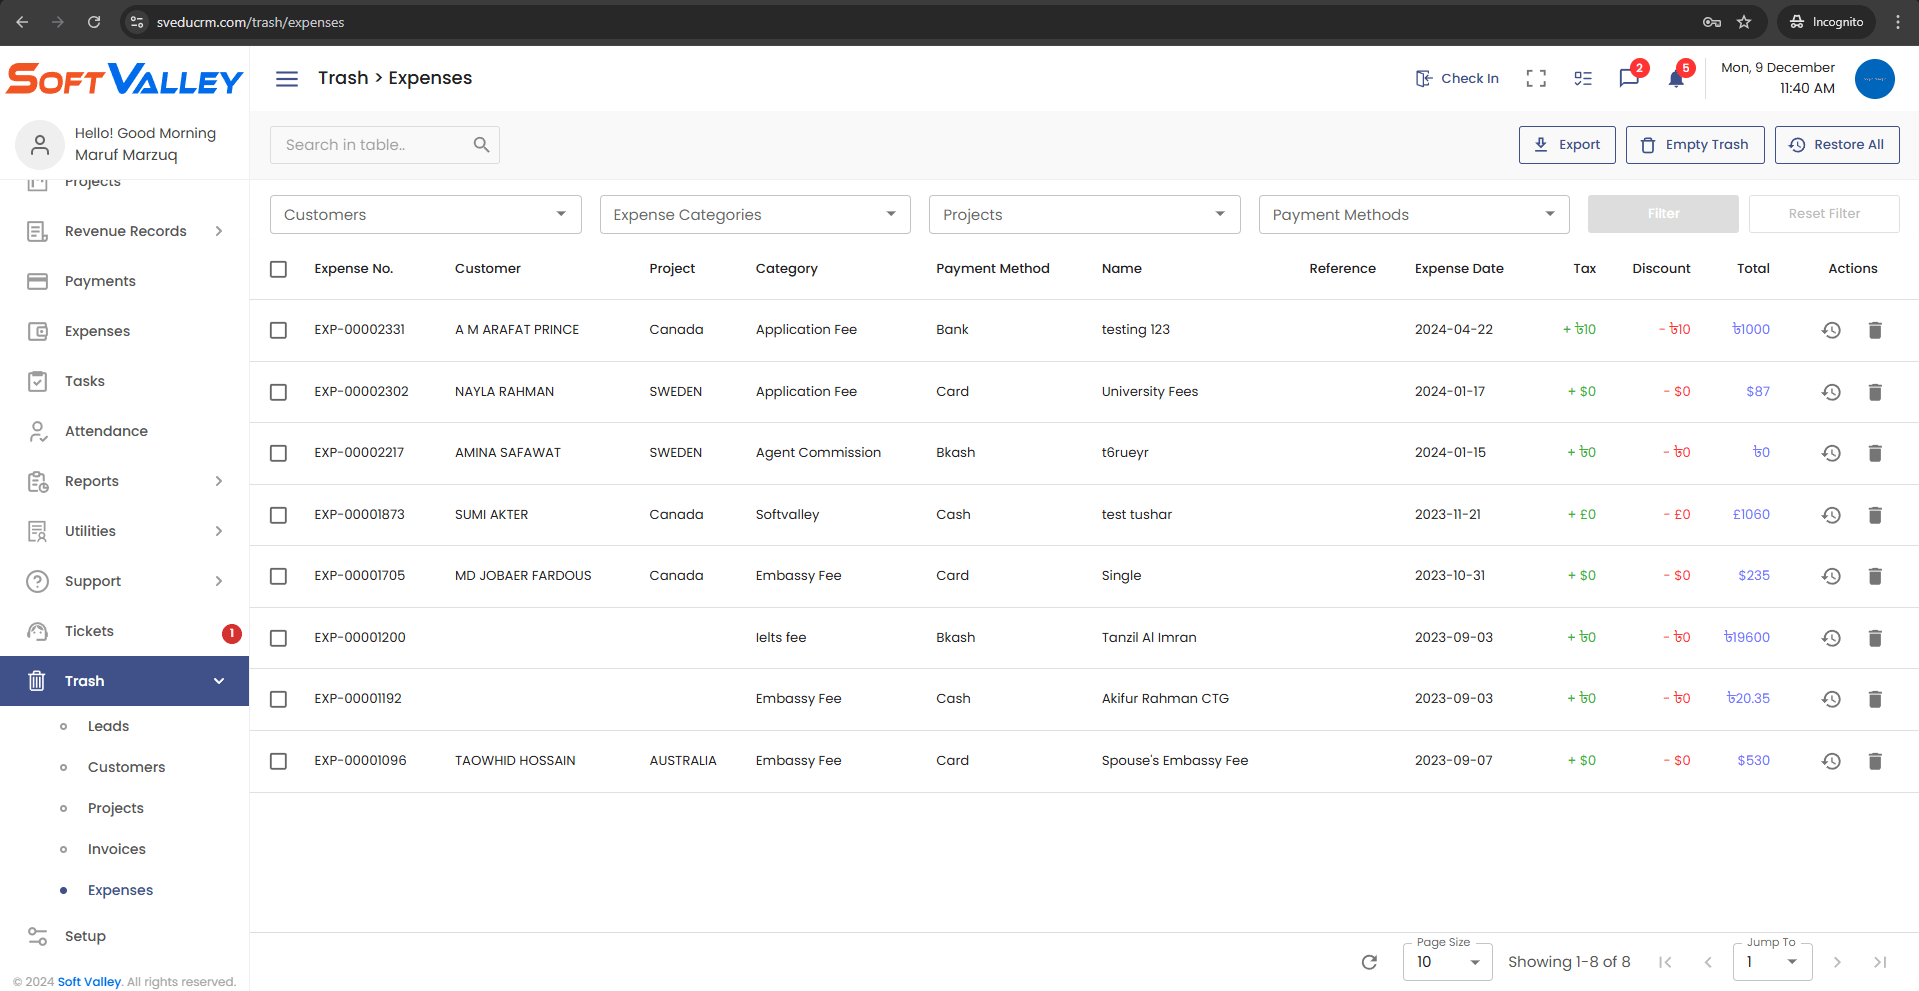Open the chat messages icon
Image resolution: width=1919 pixels, height=991 pixels.
(1628, 79)
